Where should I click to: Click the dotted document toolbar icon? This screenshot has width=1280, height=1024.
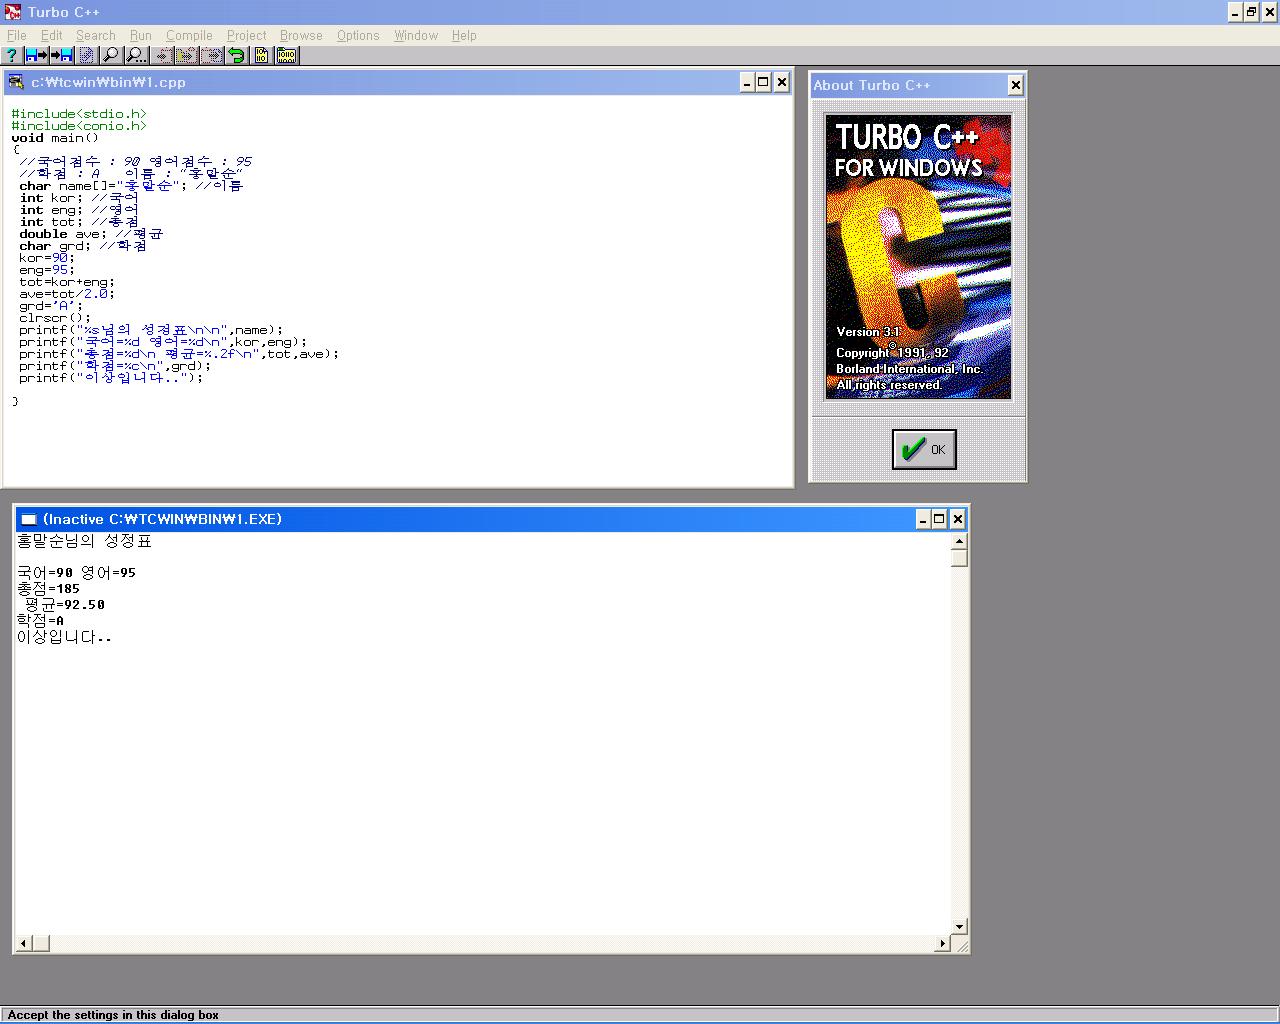tap(87, 56)
